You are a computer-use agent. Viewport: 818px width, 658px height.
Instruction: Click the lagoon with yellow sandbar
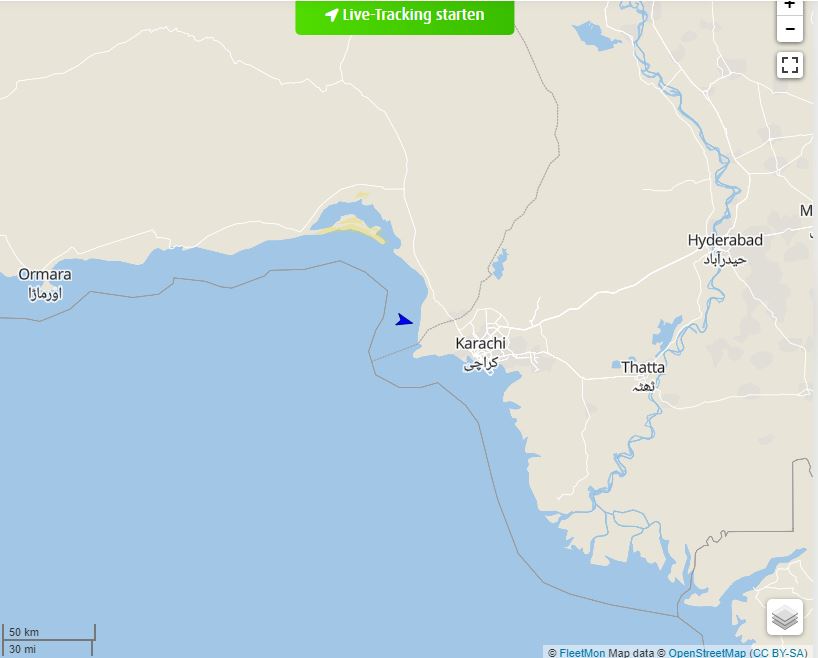[x=356, y=224]
